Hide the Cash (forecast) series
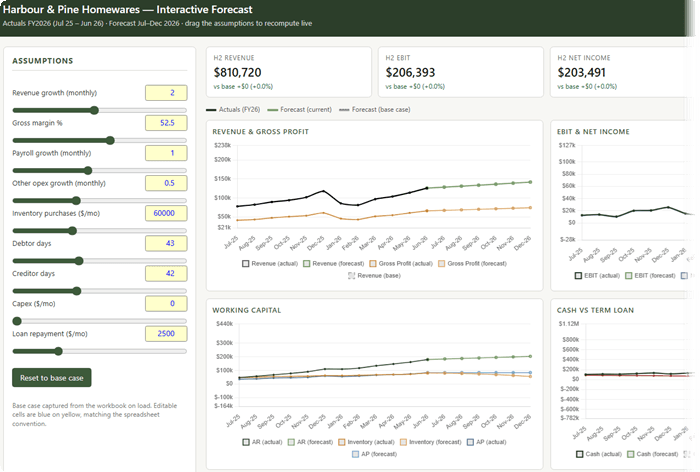The image size is (700, 472). pos(652,454)
